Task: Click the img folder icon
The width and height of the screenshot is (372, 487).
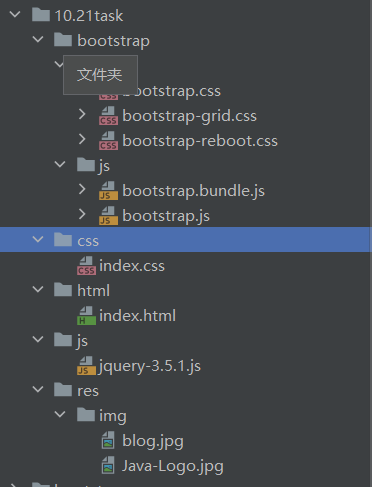Action: point(86,415)
